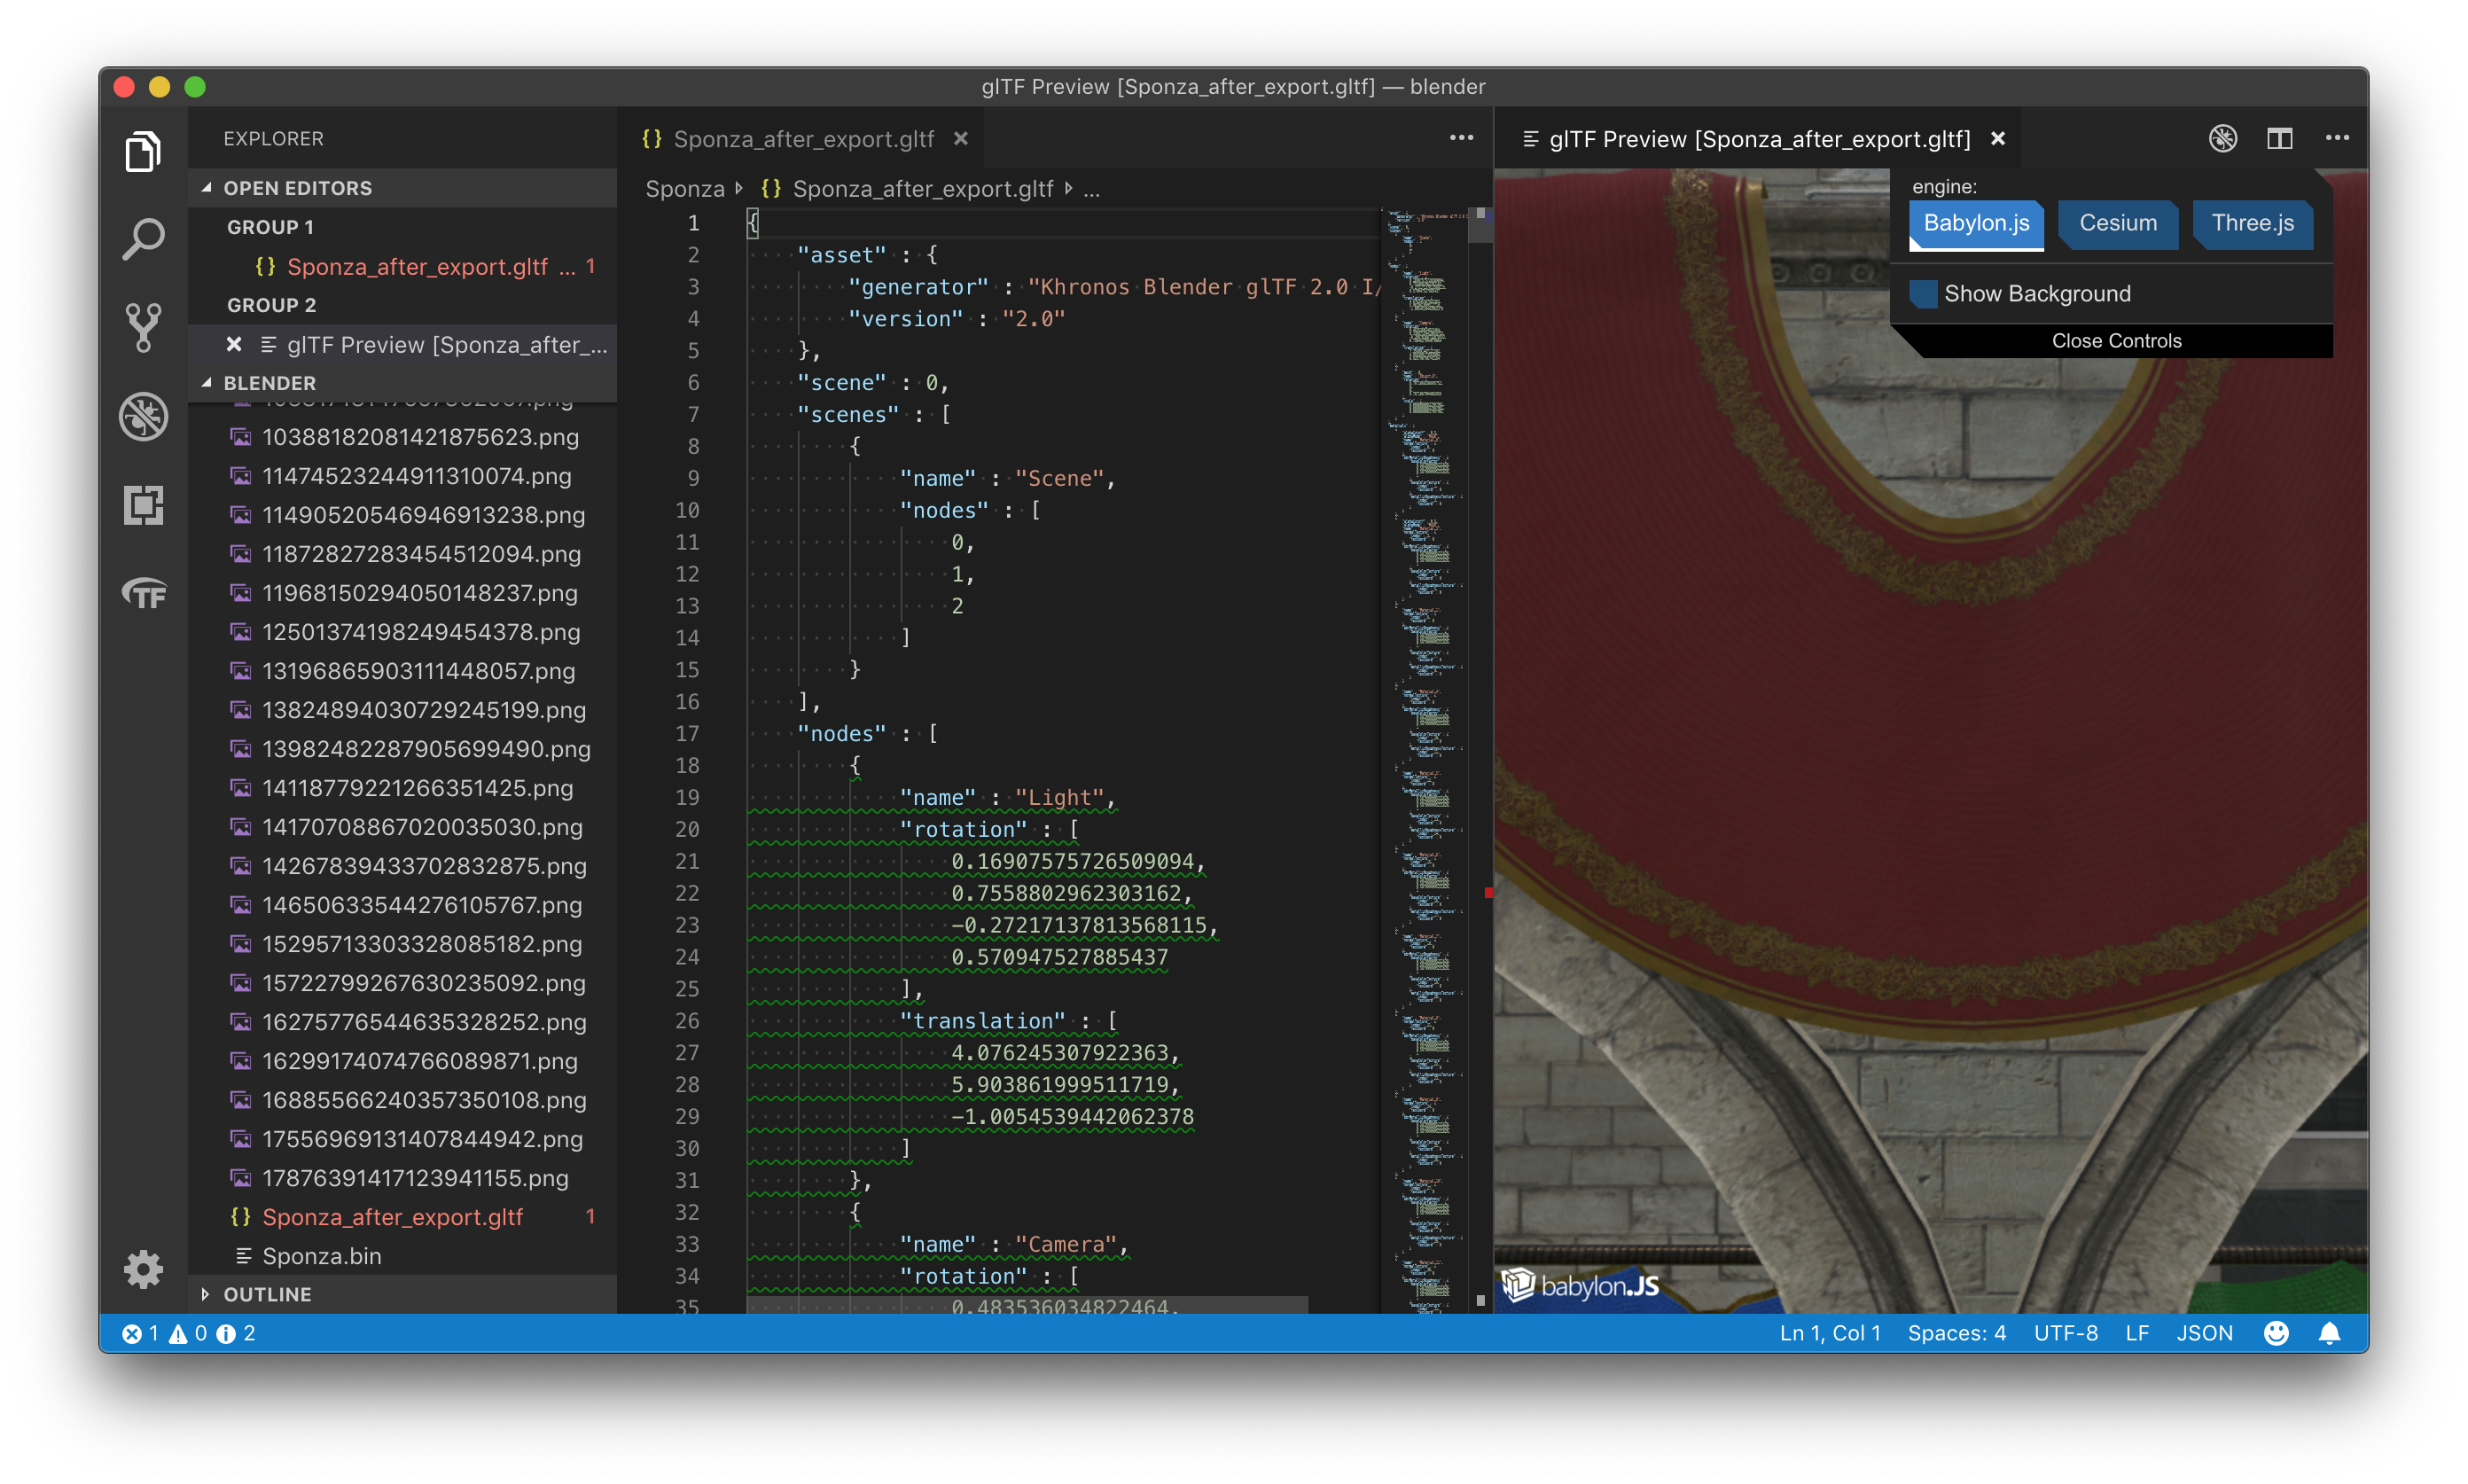Open Sponza_after_export.gltf in file tree
The width and height of the screenshot is (2468, 1484).
402,1217
